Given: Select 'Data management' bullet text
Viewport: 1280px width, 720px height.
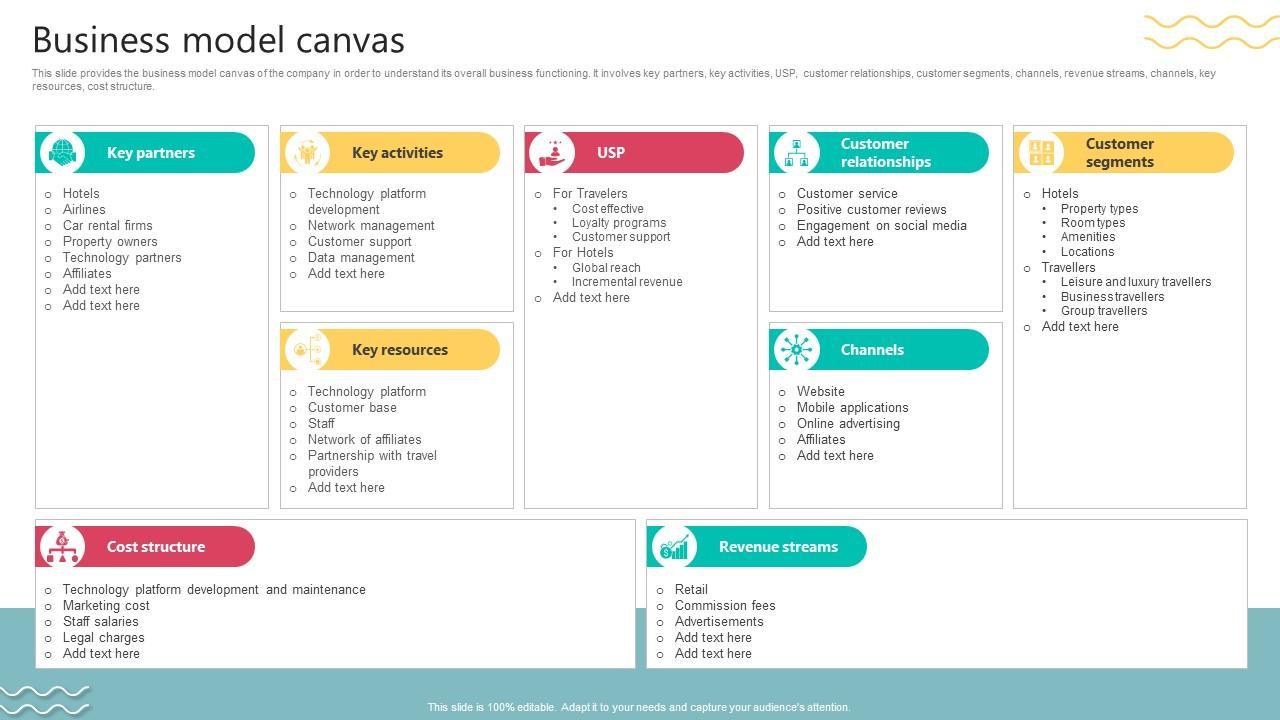Looking at the screenshot, I should 361,258.
